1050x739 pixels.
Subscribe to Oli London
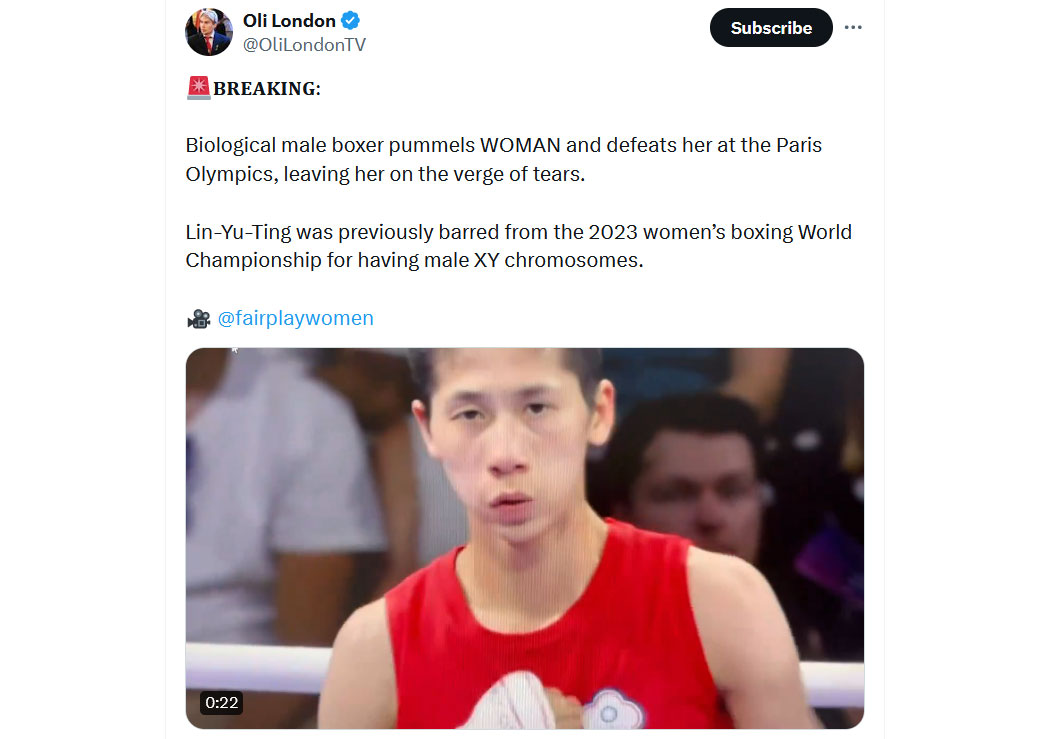[x=771, y=27]
